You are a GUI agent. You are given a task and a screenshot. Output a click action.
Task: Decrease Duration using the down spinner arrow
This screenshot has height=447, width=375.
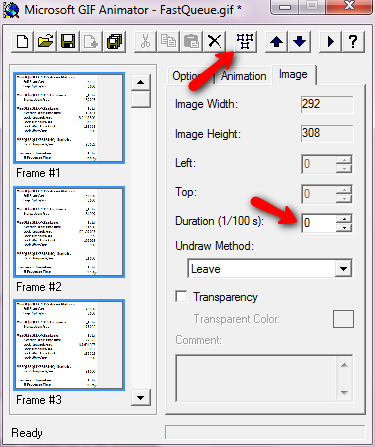tap(344, 228)
